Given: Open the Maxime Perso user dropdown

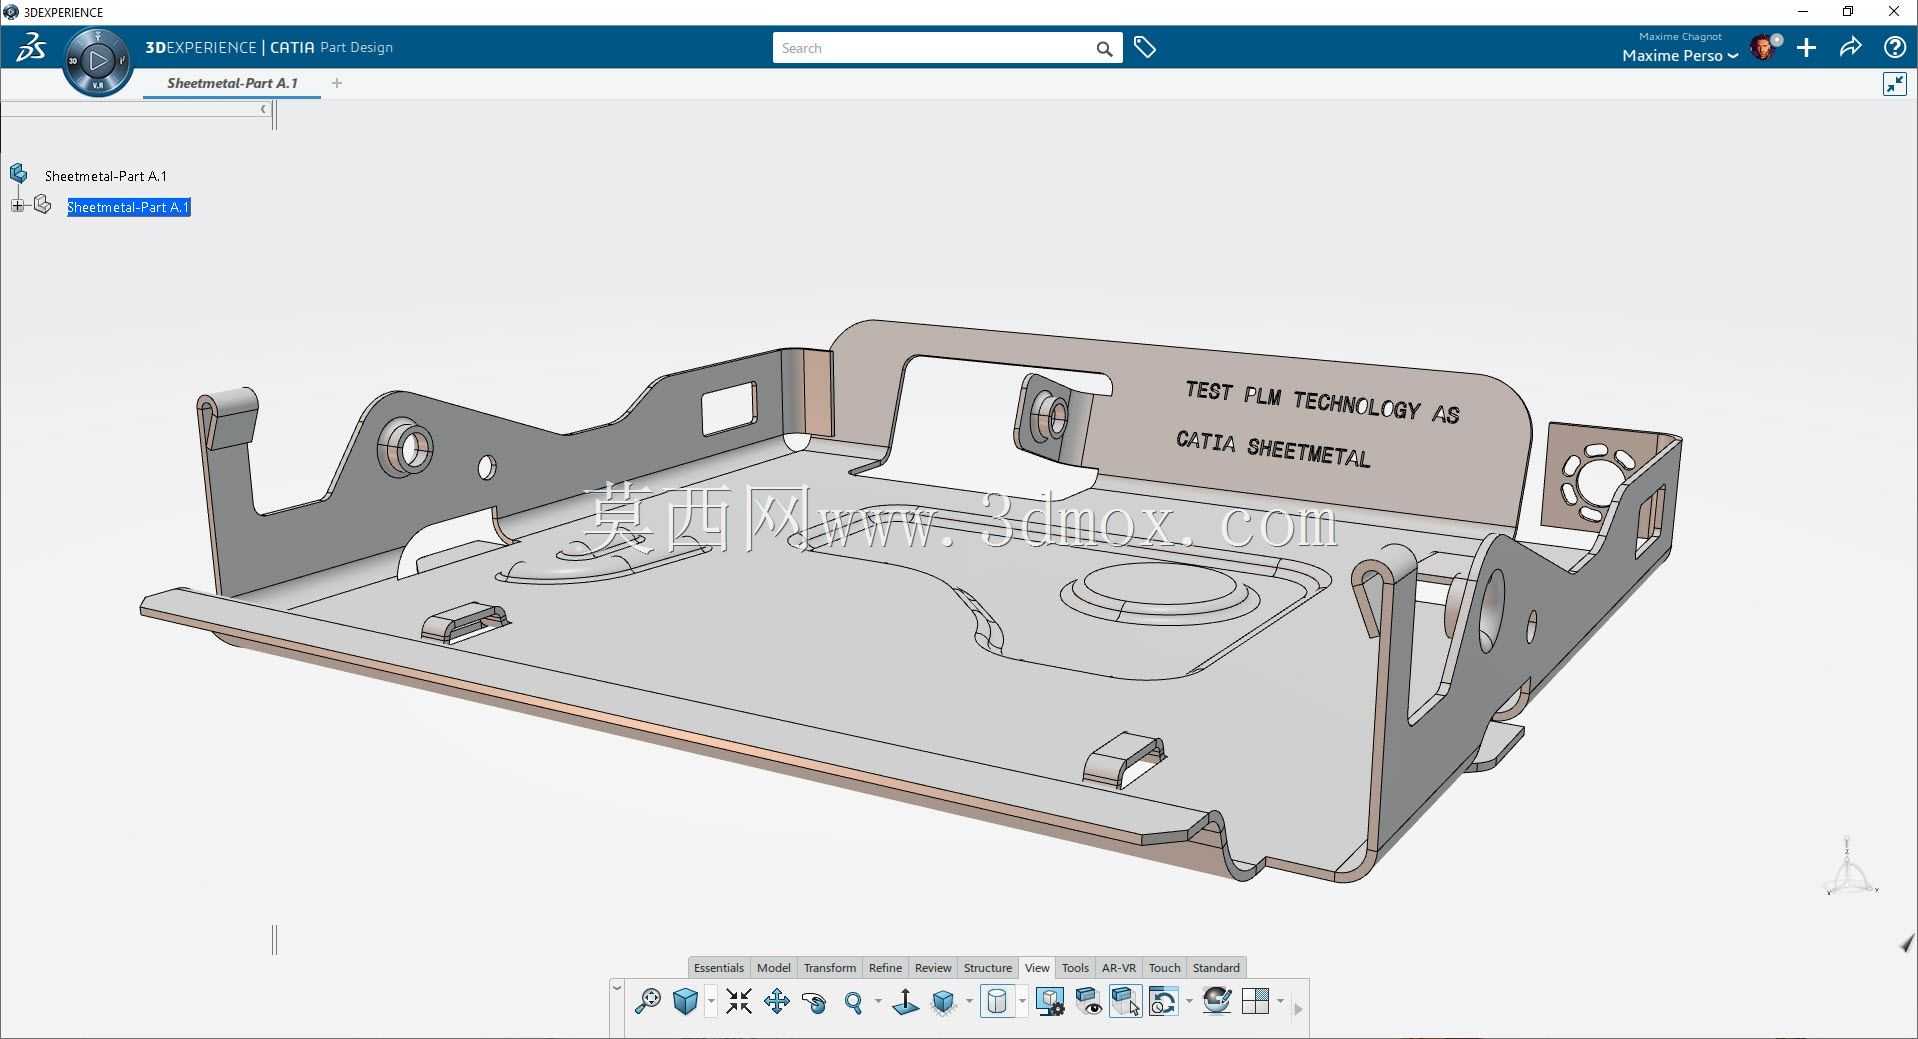Looking at the screenshot, I should point(1680,56).
